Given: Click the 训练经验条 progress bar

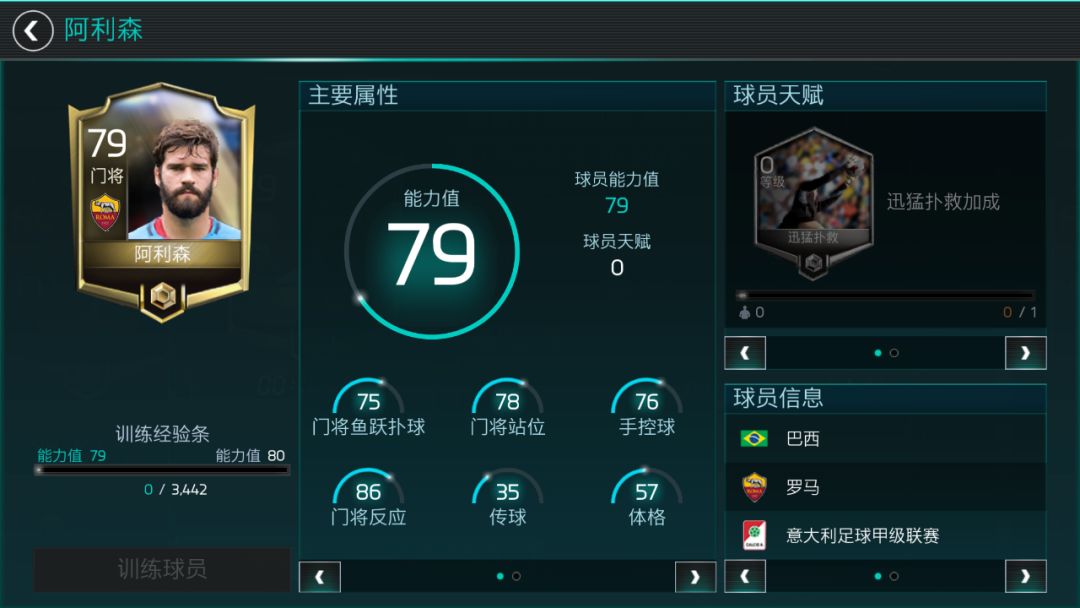Looking at the screenshot, I should coord(162,470).
